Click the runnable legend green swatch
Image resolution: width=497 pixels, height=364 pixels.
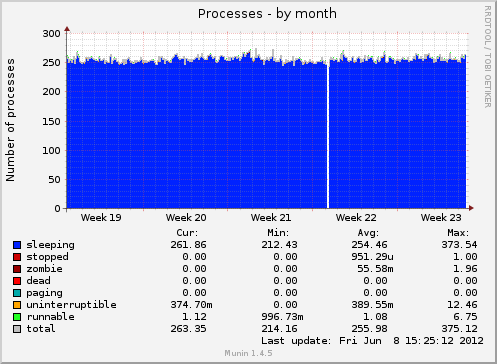[17, 317]
